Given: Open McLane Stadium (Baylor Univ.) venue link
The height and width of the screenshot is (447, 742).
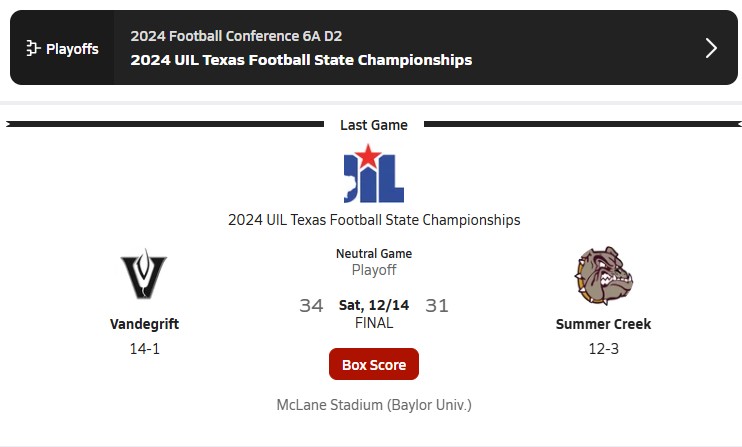Looking at the screenshot, I should tap(374, 405).
